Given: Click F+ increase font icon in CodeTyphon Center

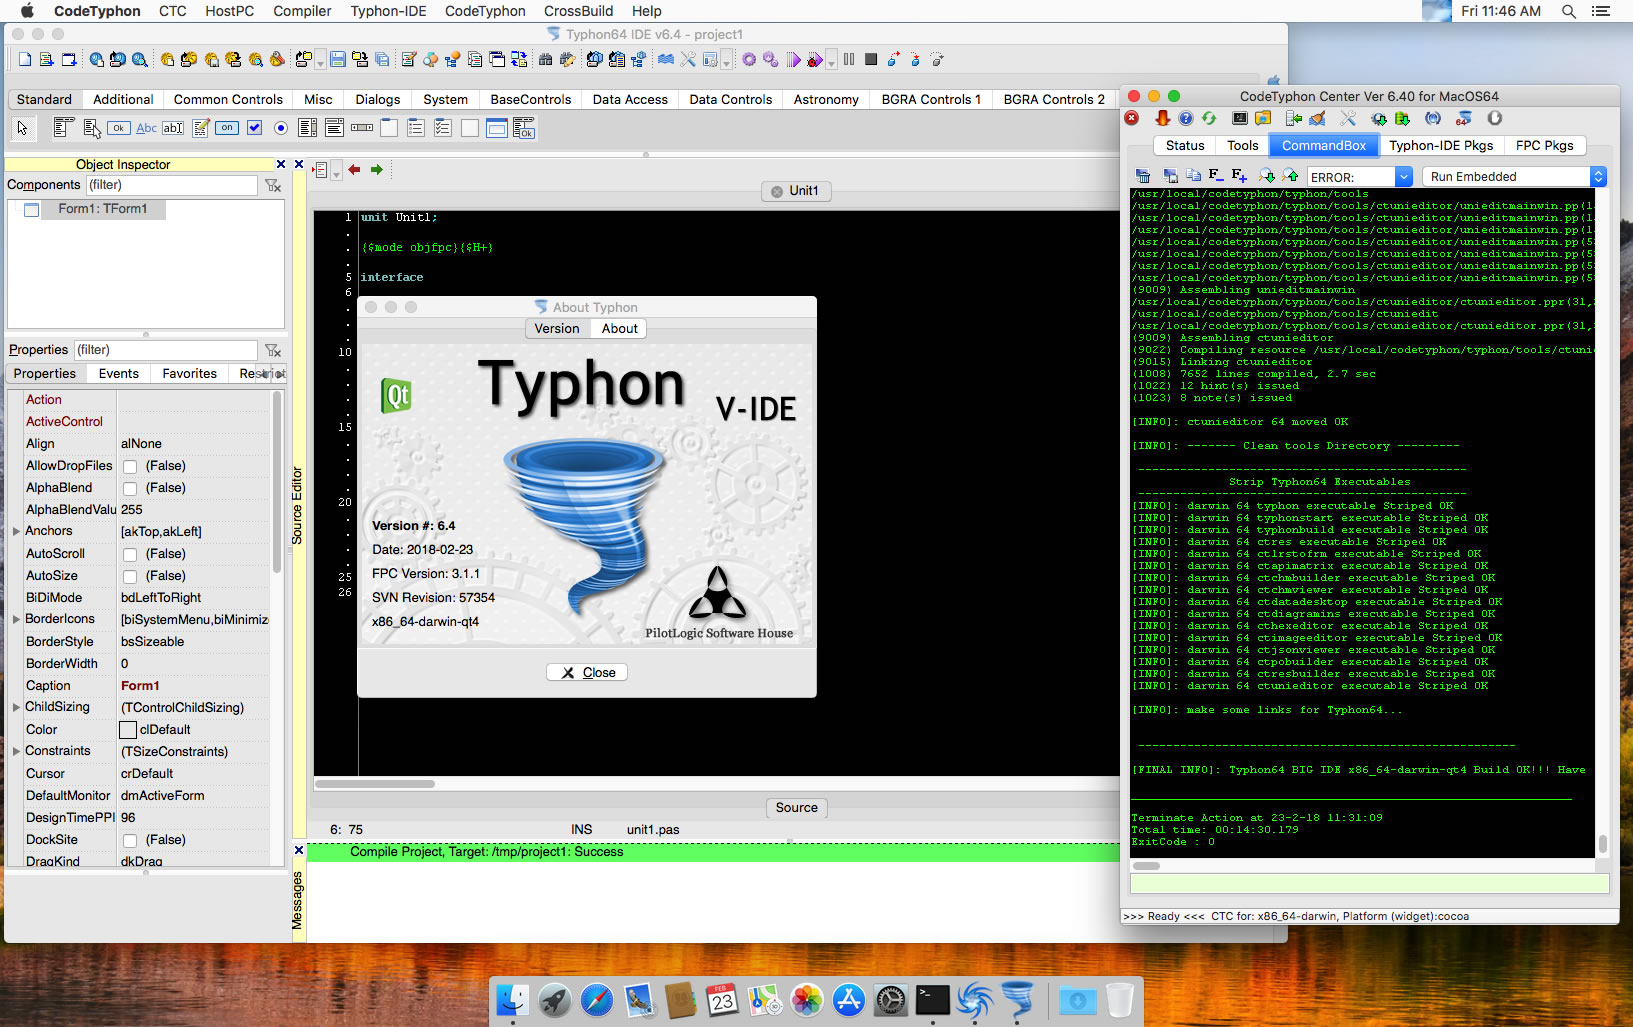Looking at the screenshot, I should [1240, 176].
